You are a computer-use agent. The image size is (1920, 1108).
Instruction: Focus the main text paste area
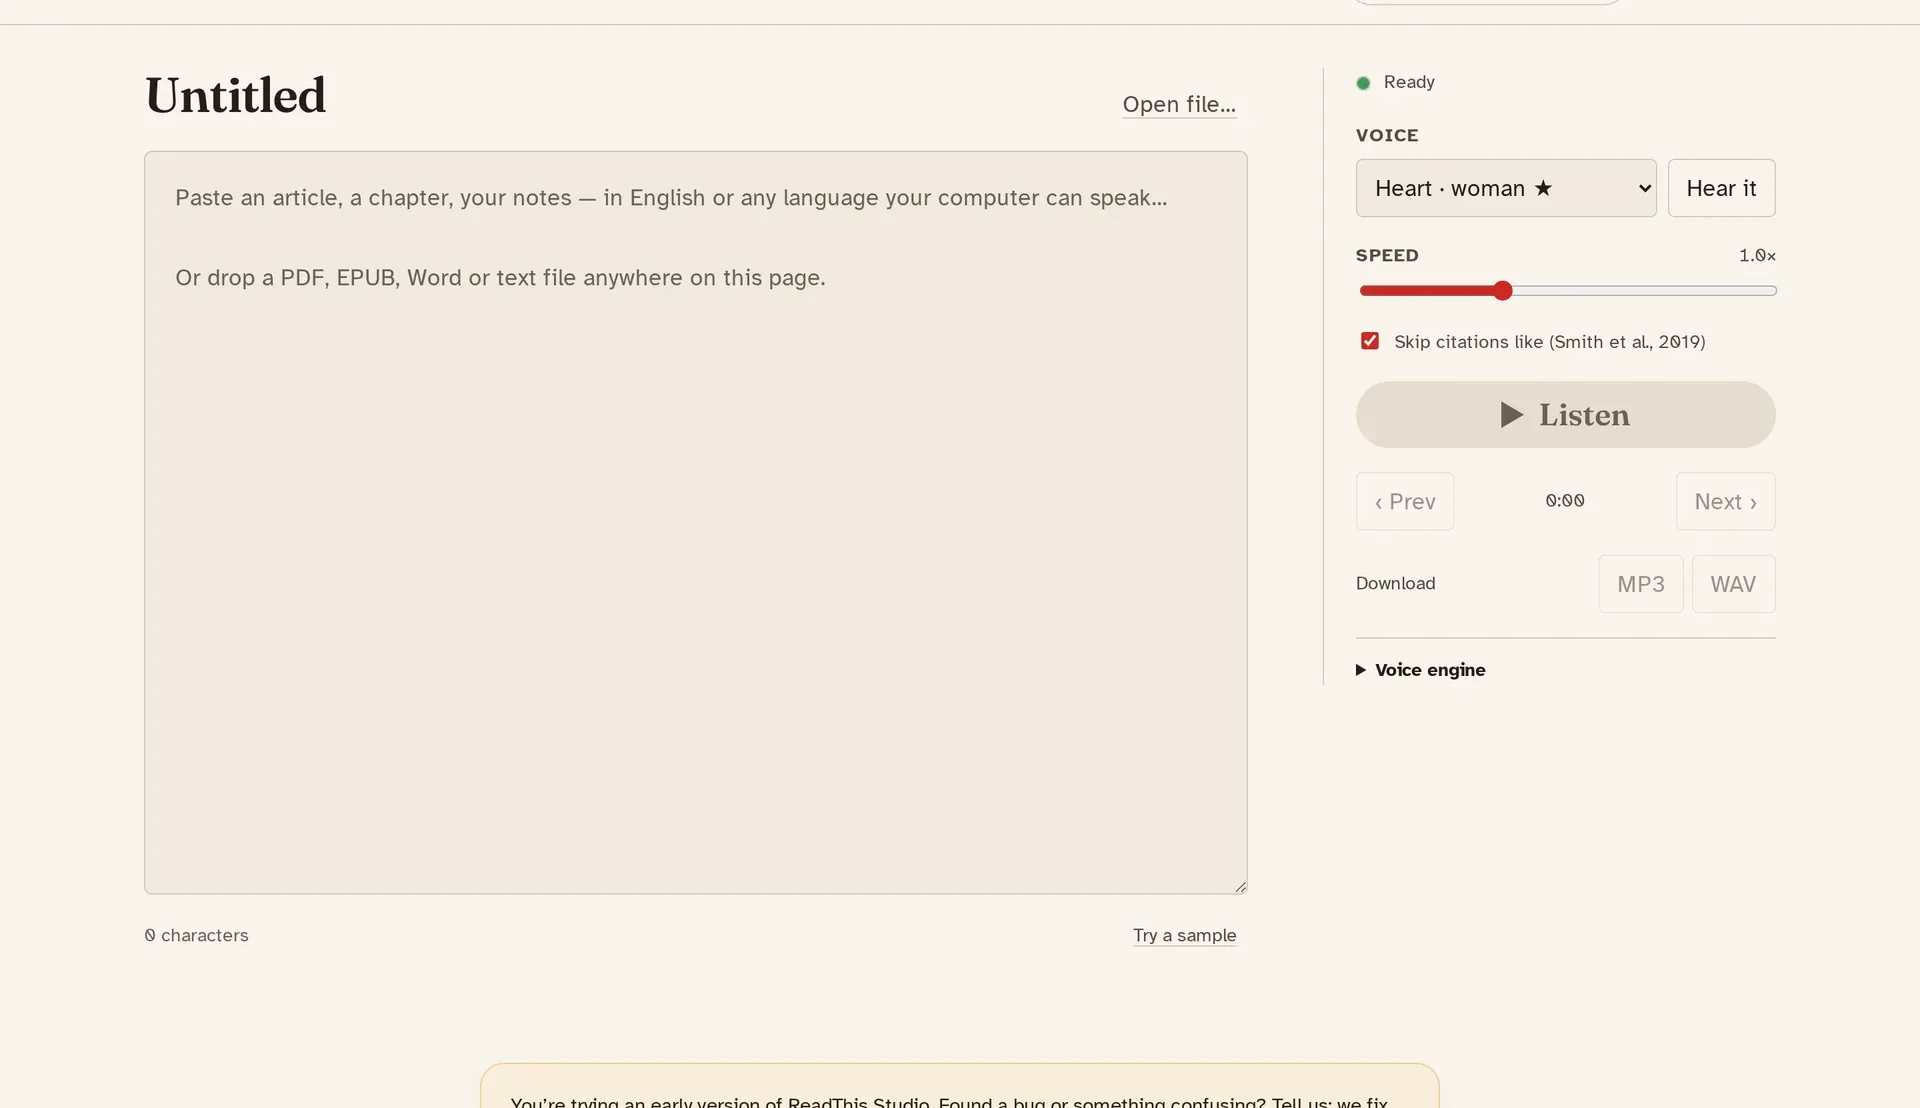[695, 522]
